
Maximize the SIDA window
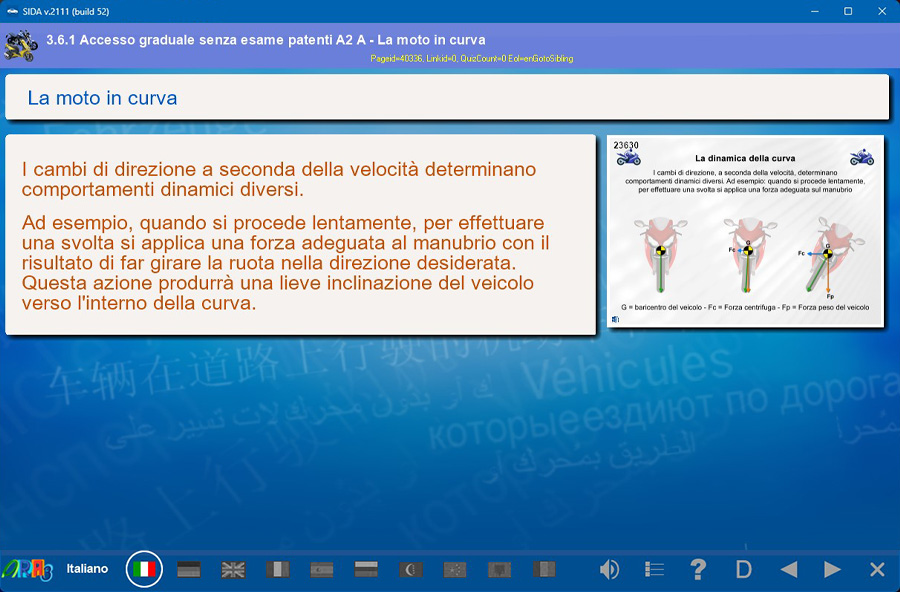(x=848, y=11)
